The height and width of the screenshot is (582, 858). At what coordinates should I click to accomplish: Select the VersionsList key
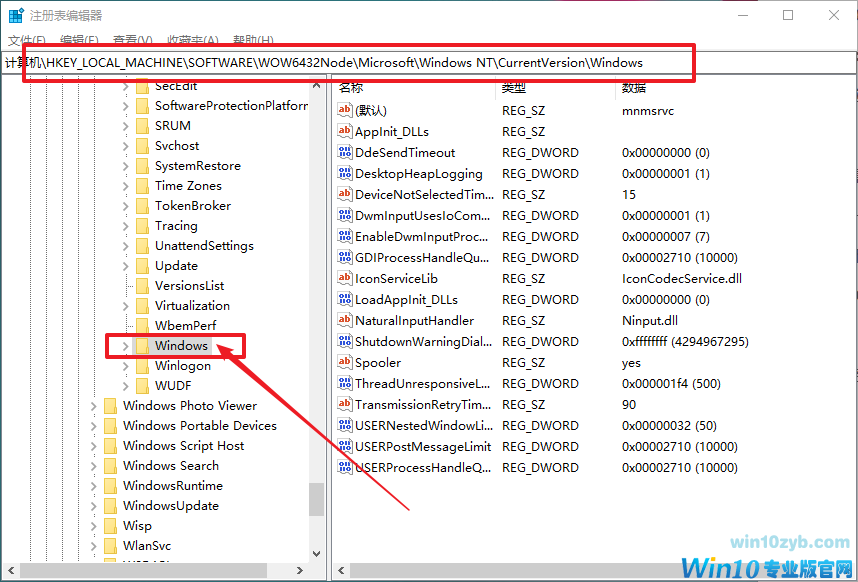pyautogui.click(x=189, y=286)
